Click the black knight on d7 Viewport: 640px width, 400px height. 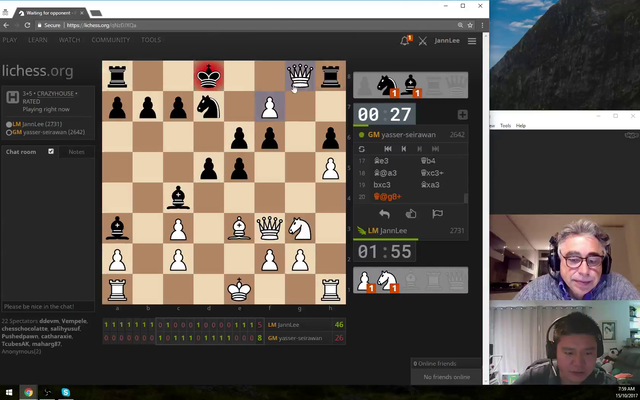(209, 106)
